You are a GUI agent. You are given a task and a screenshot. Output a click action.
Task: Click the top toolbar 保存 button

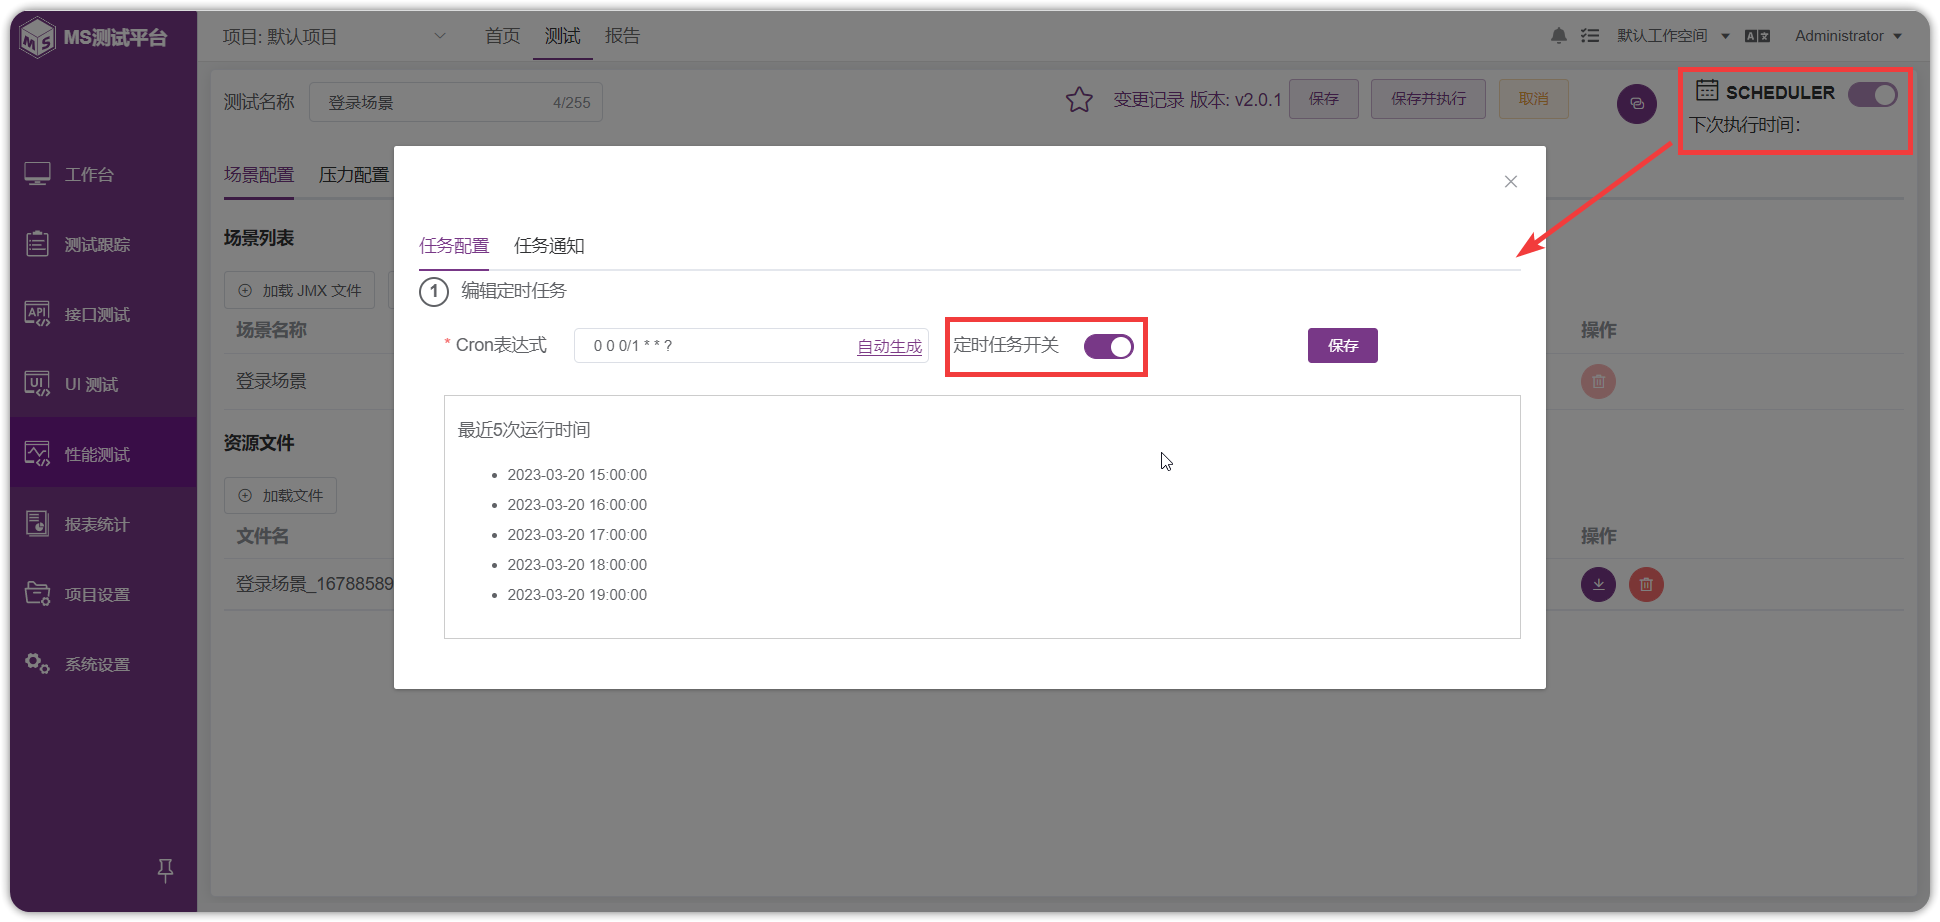[1324, 99]
